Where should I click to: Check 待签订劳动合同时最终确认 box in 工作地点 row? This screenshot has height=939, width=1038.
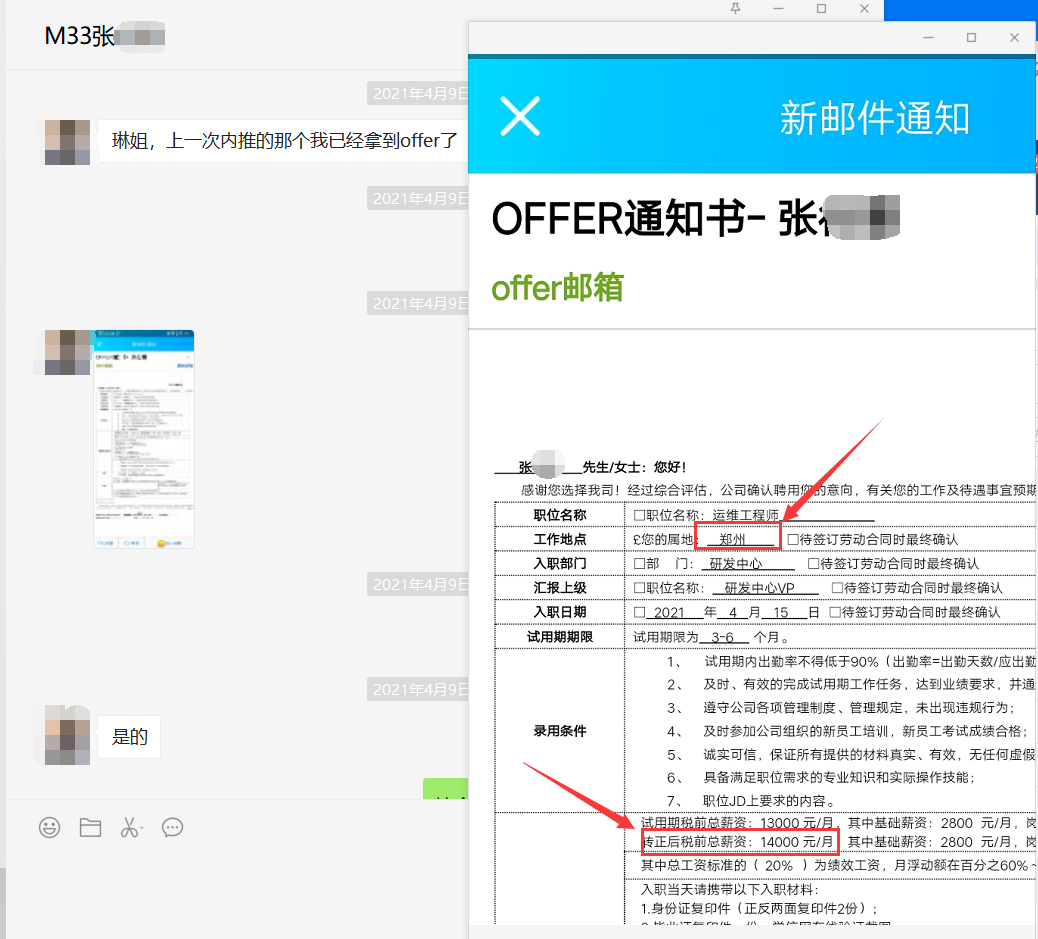coord(792,540)
